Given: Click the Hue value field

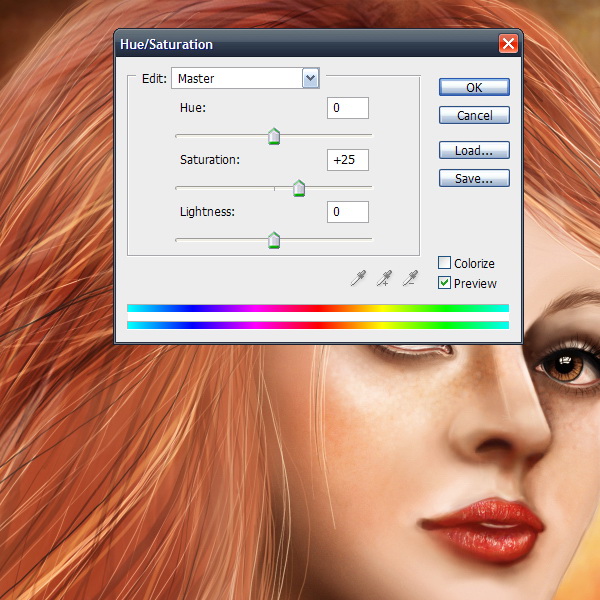Looking at the screenshot, I should tap(348, 108).
